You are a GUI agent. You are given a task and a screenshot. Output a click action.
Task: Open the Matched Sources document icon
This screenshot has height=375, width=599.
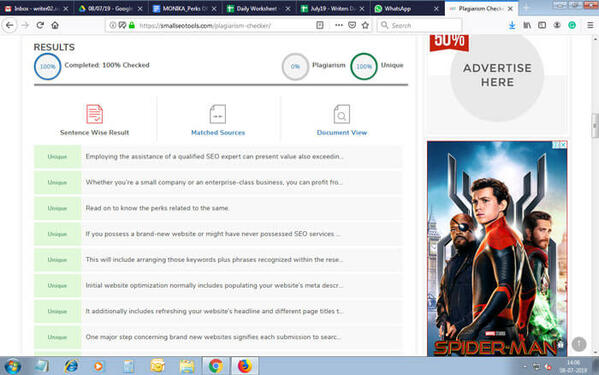(x=218, y=114)
